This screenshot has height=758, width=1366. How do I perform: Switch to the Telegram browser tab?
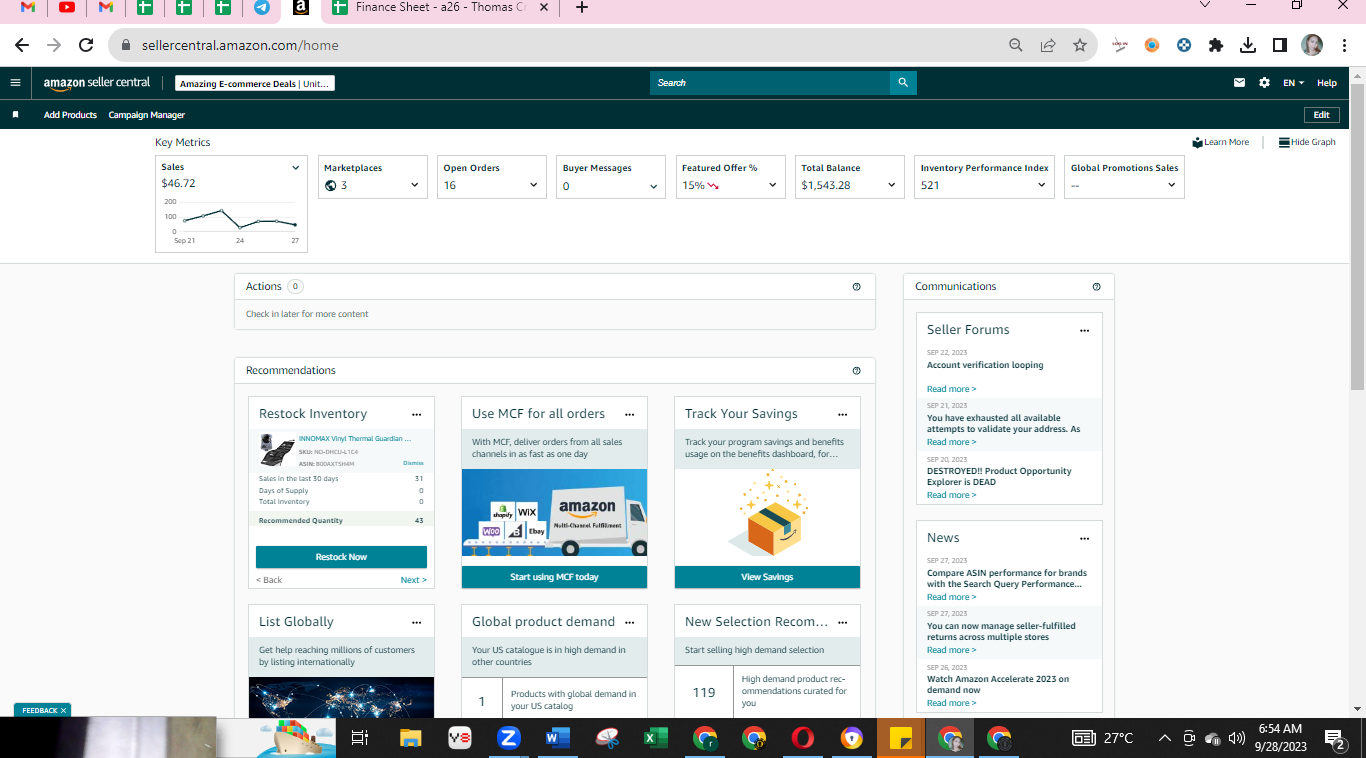coord(262,8)
